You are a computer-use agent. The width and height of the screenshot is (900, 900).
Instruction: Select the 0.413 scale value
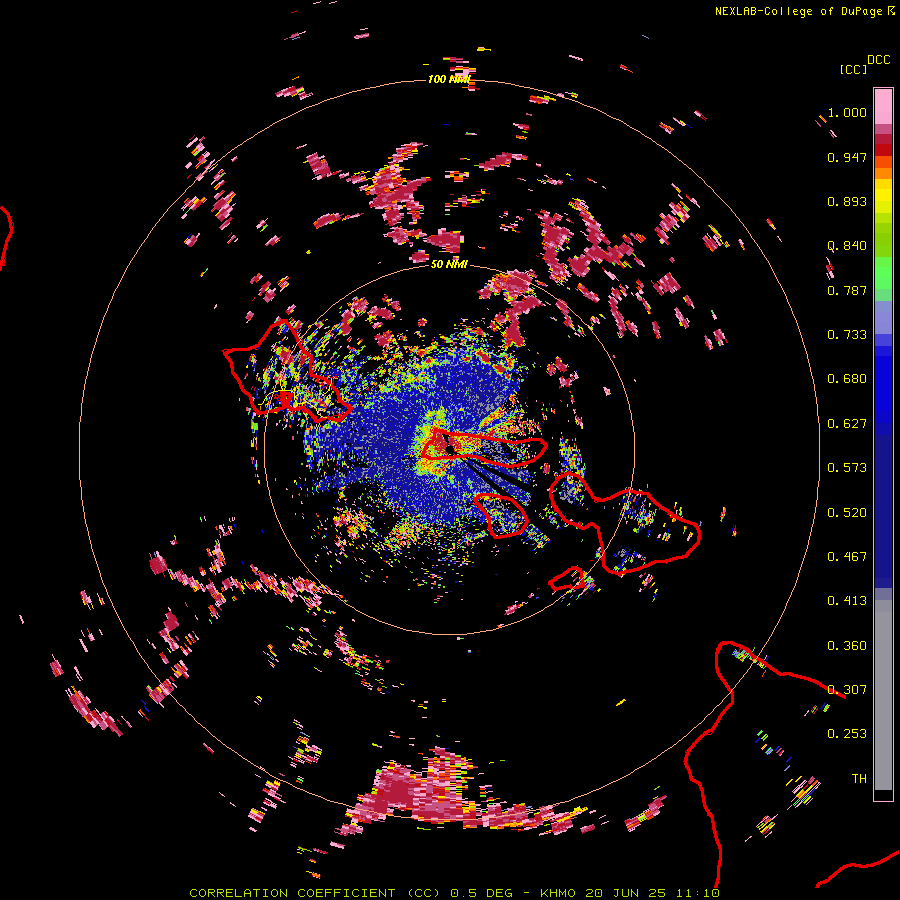(847, 601)
